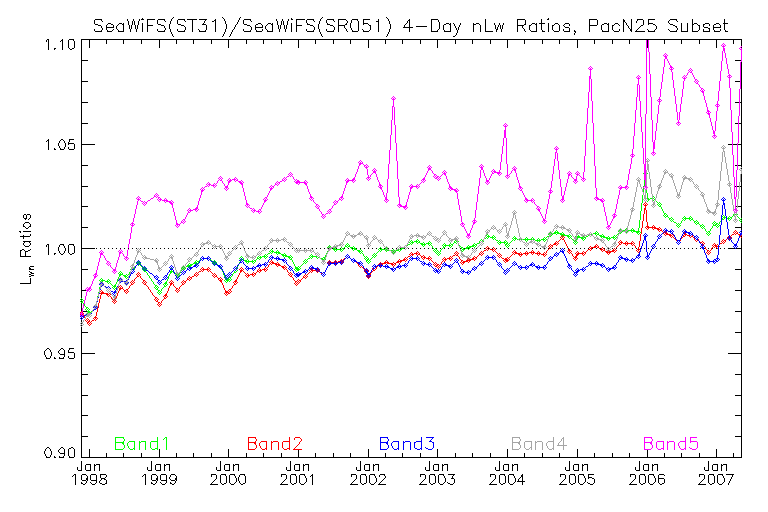Click the Band5 magenta peak at Jan 2004

coord(505,125)
